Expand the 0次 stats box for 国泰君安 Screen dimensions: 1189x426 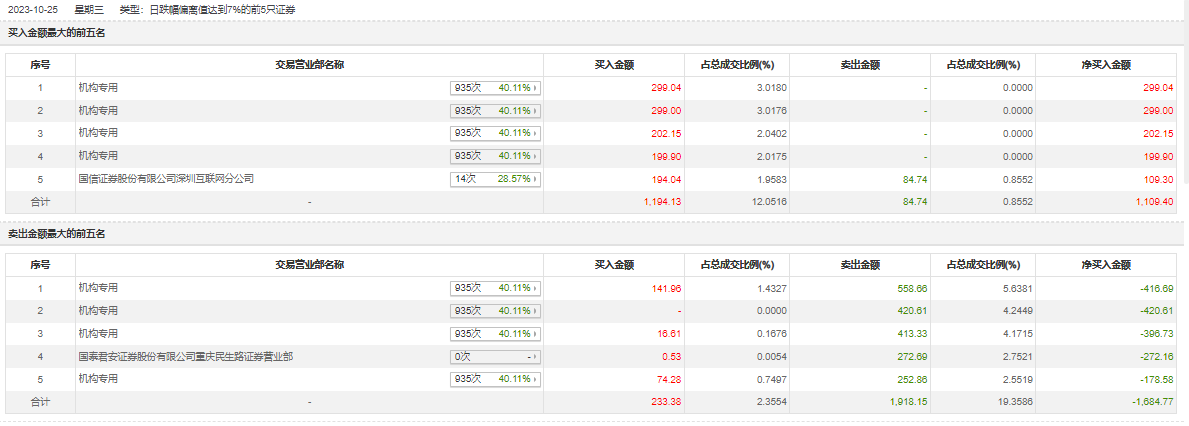coord(495,356)
